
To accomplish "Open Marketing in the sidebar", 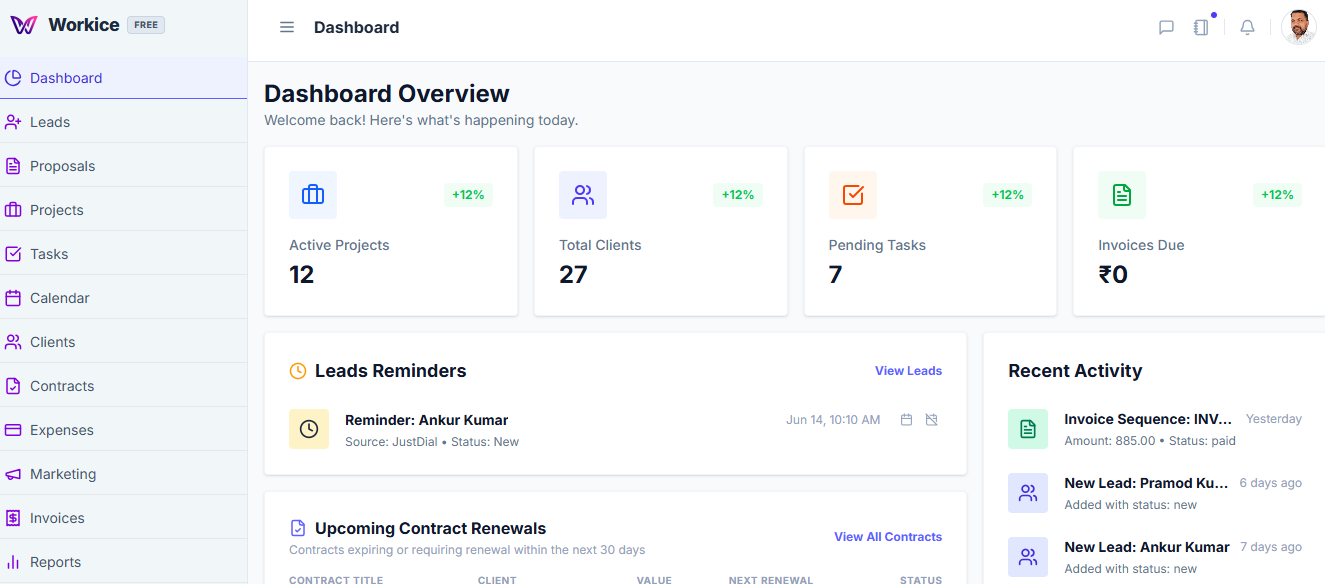I will [x=123, y=474].
